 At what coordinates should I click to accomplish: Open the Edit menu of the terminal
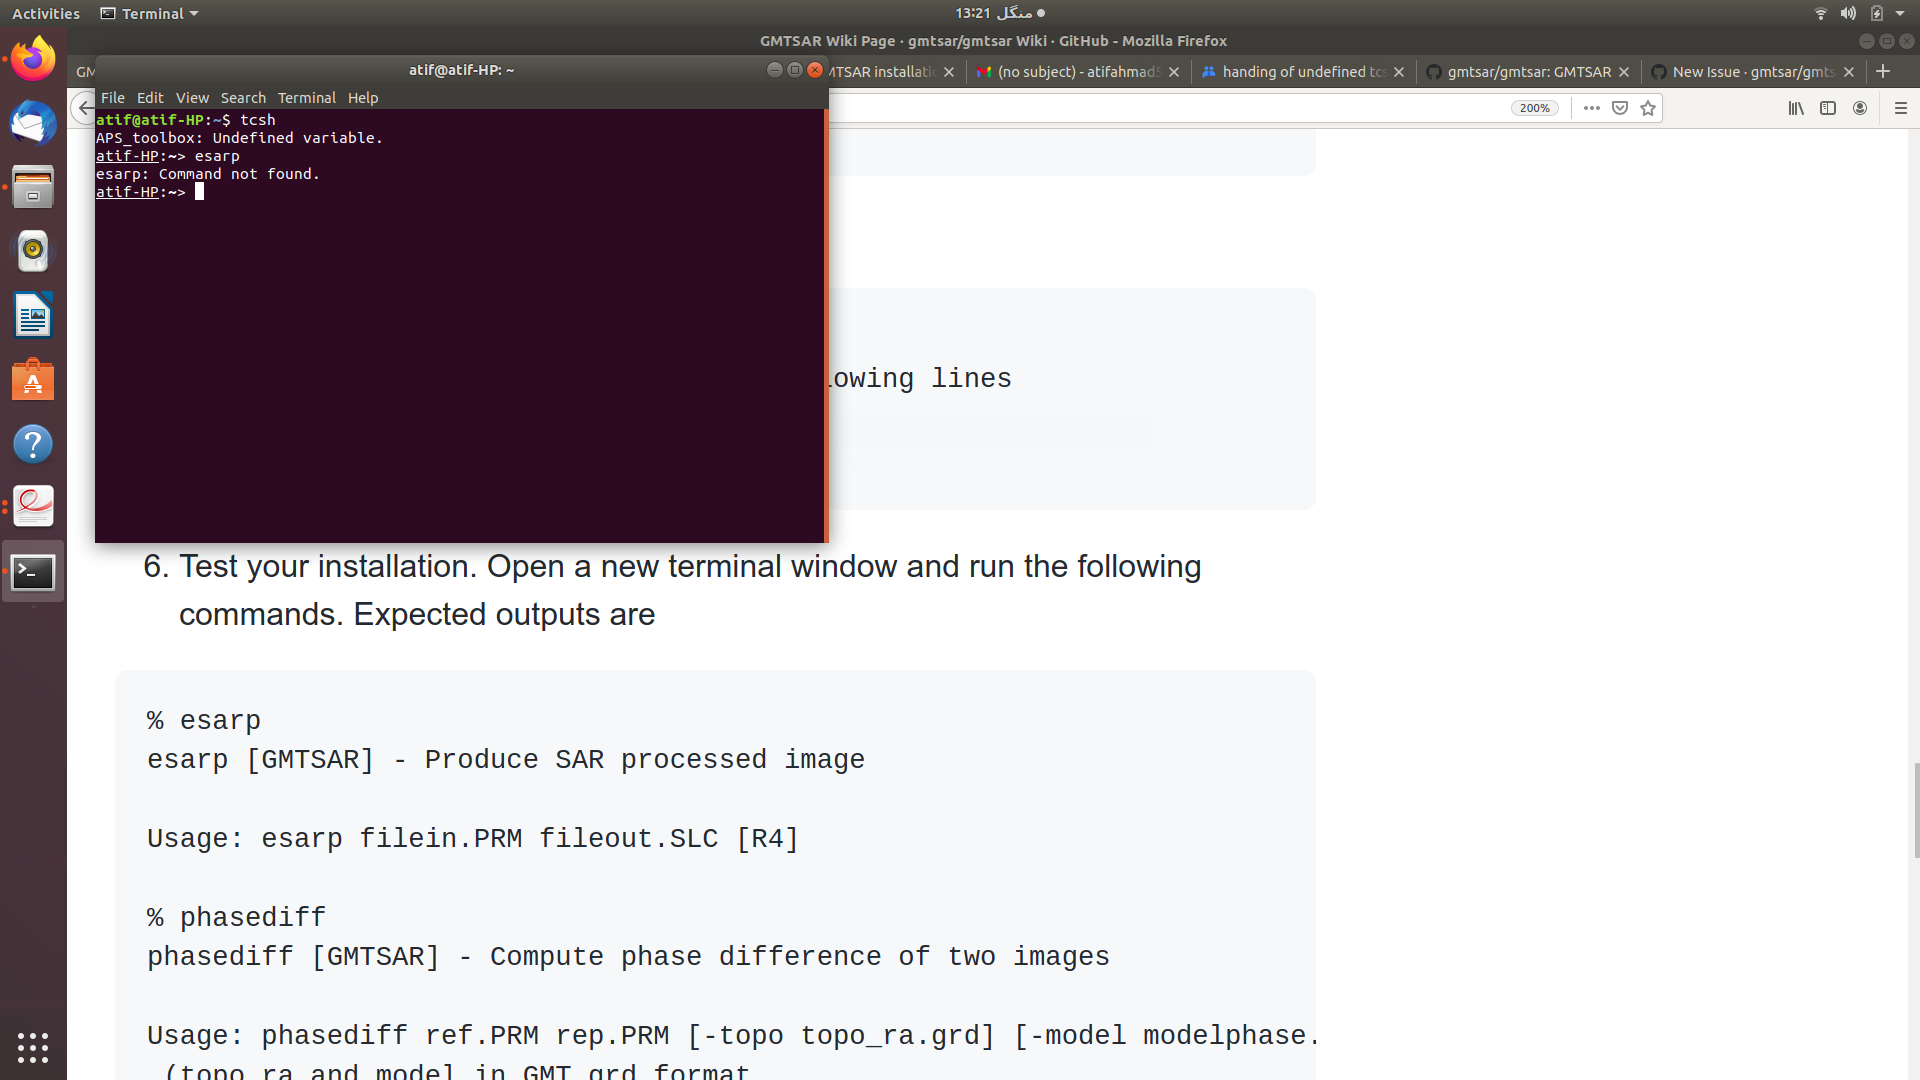pos(150,97)
